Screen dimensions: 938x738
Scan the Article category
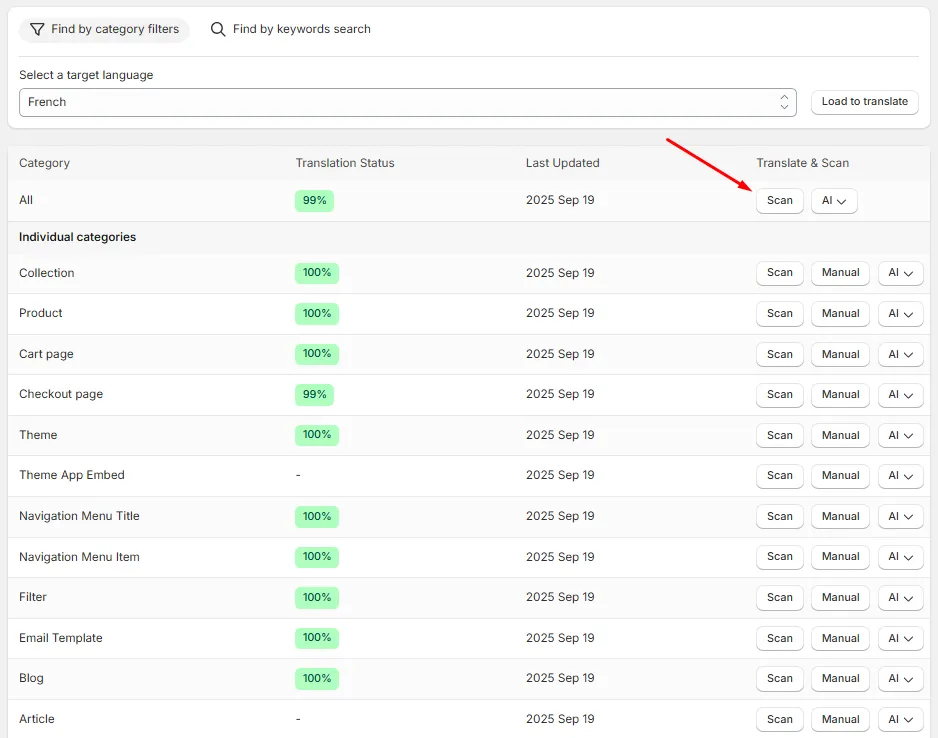[779, 719]
